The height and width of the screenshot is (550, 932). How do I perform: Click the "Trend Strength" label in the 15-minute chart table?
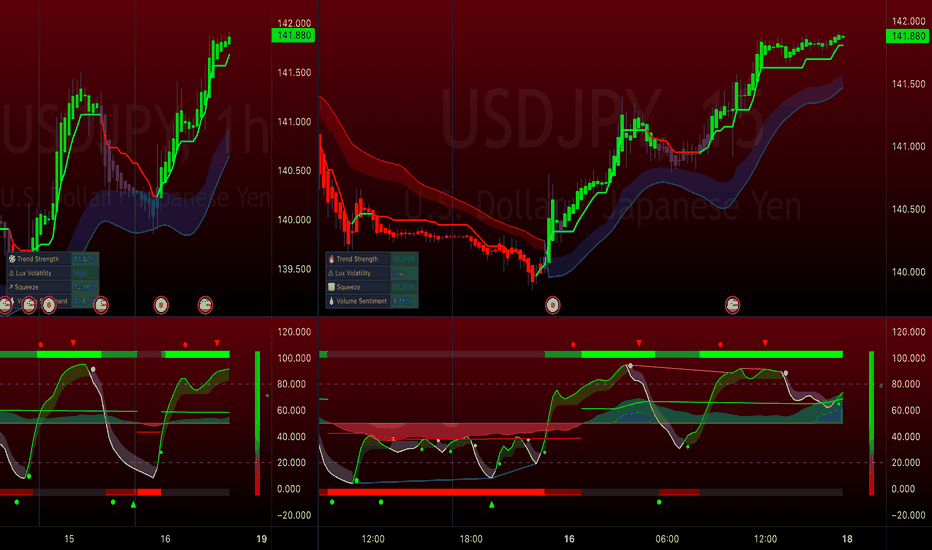(357, 259)
